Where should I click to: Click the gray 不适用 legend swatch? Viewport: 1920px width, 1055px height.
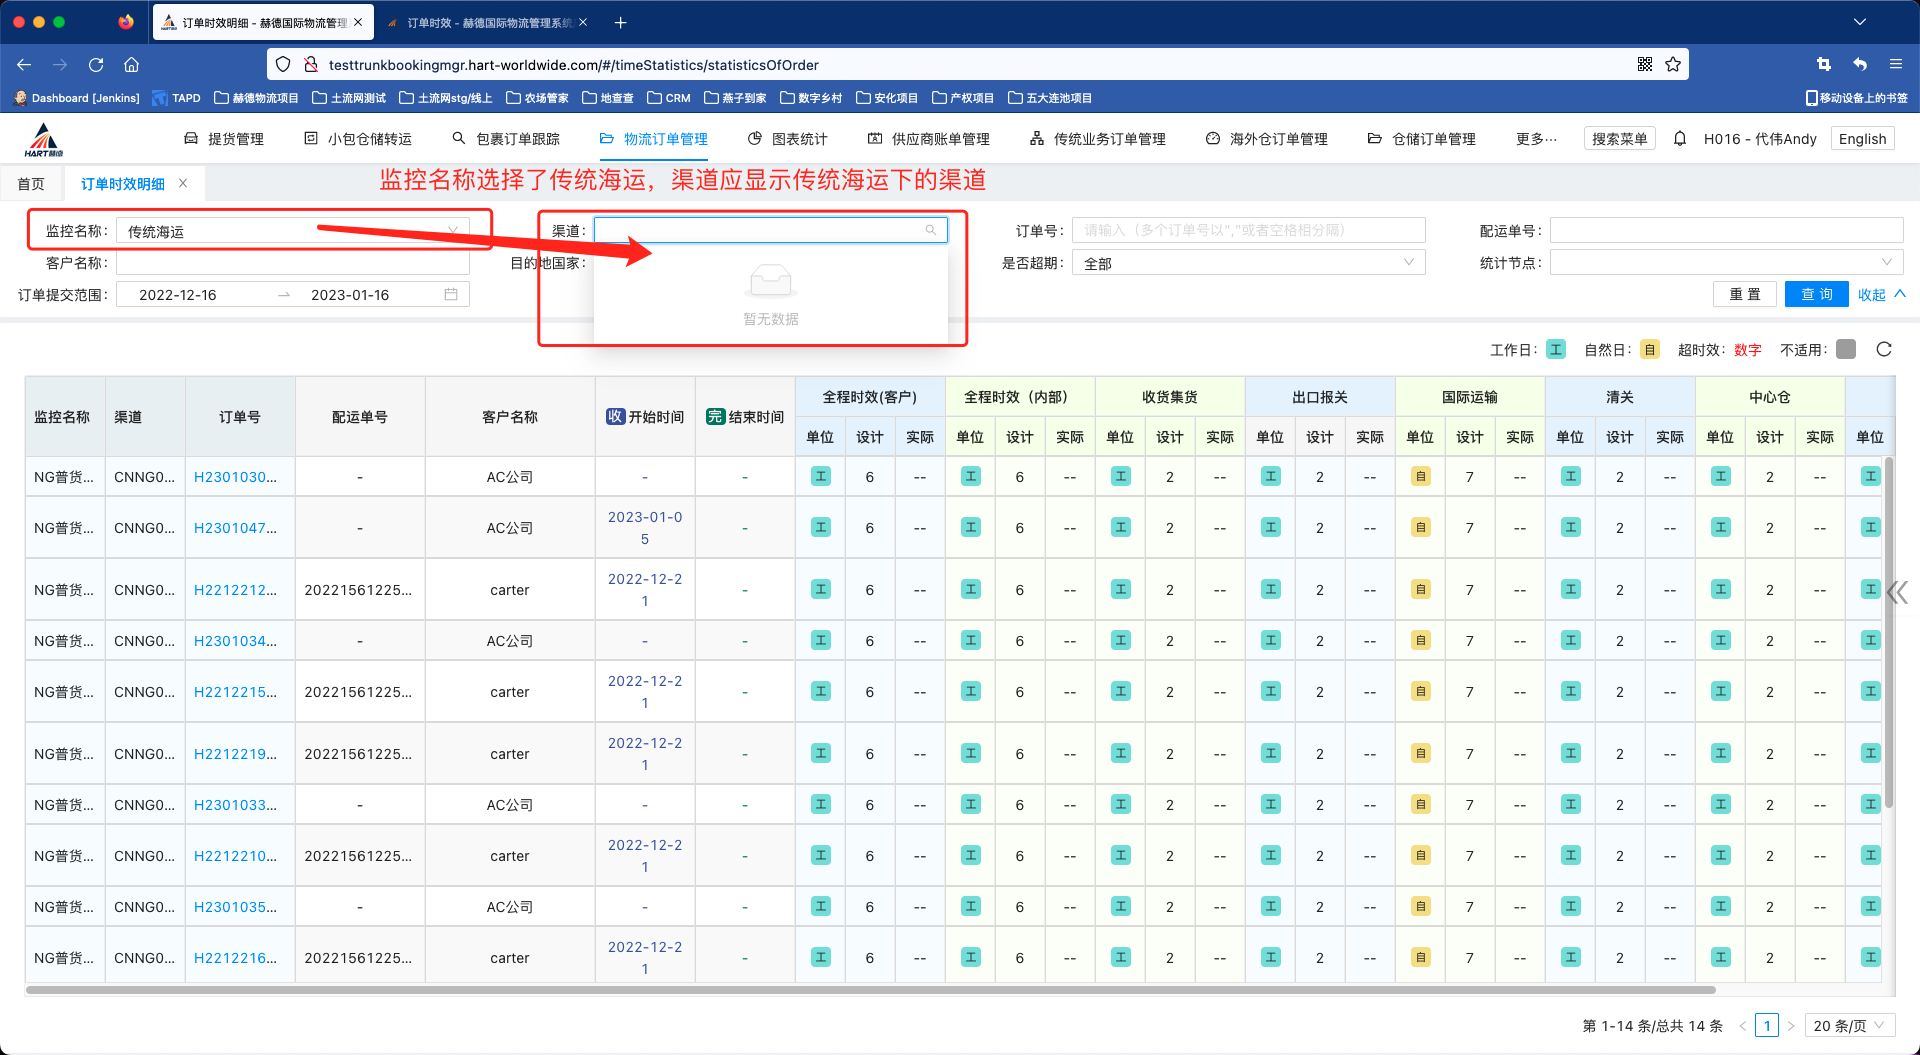coord(1846,349)
